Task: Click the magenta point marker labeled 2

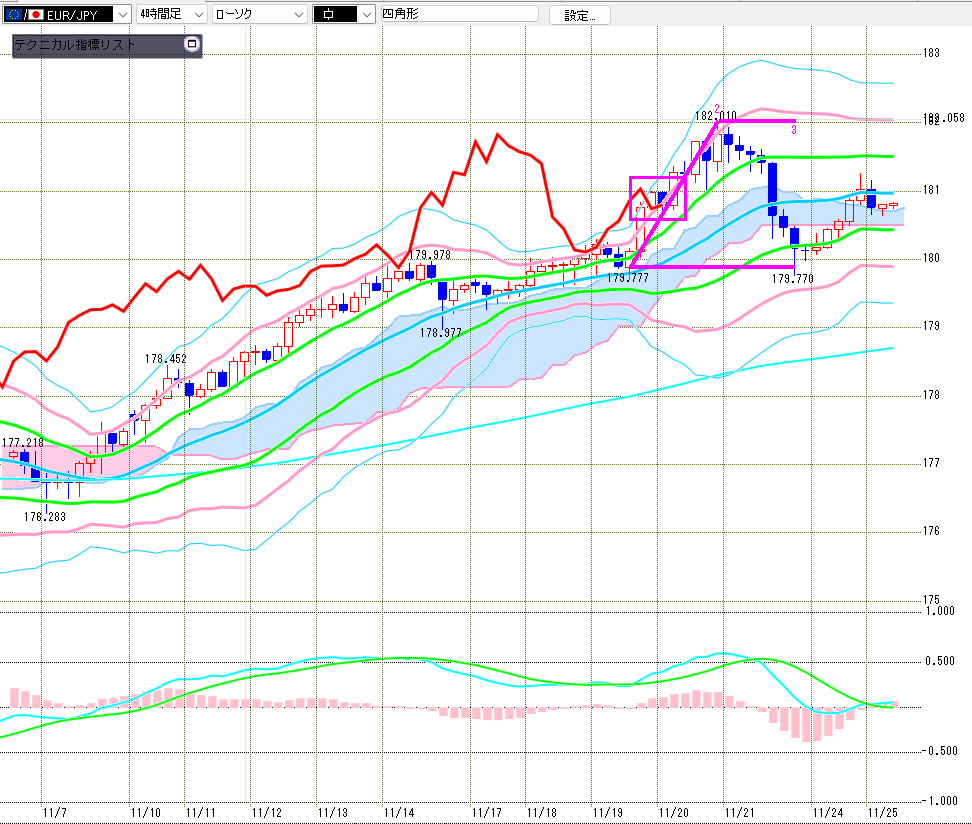Action: [717, 108]
